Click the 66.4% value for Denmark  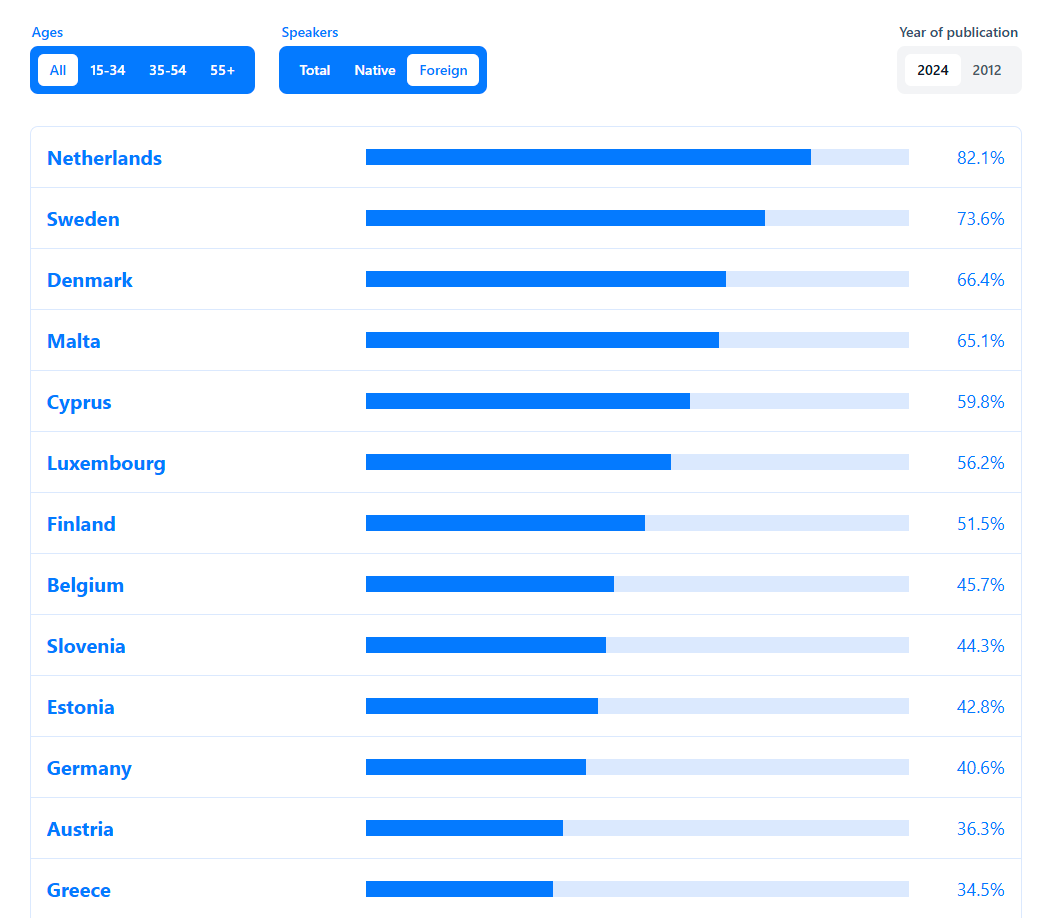click(981, 280)
